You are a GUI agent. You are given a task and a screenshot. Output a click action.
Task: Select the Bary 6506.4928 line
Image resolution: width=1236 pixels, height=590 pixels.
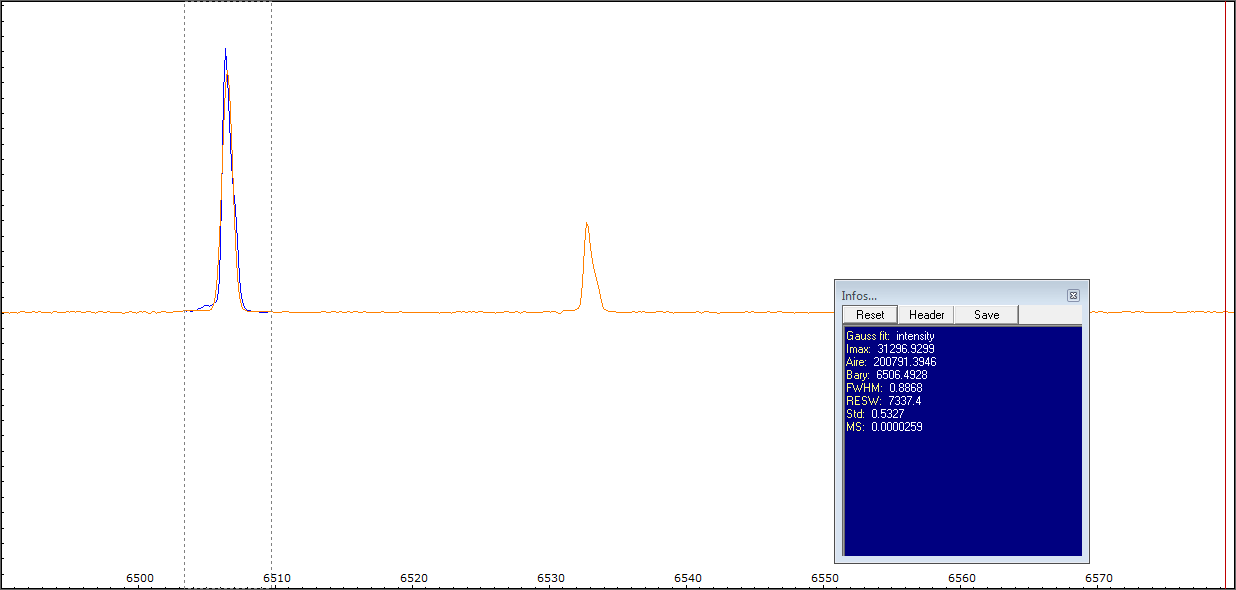click(x=886, y=375)
